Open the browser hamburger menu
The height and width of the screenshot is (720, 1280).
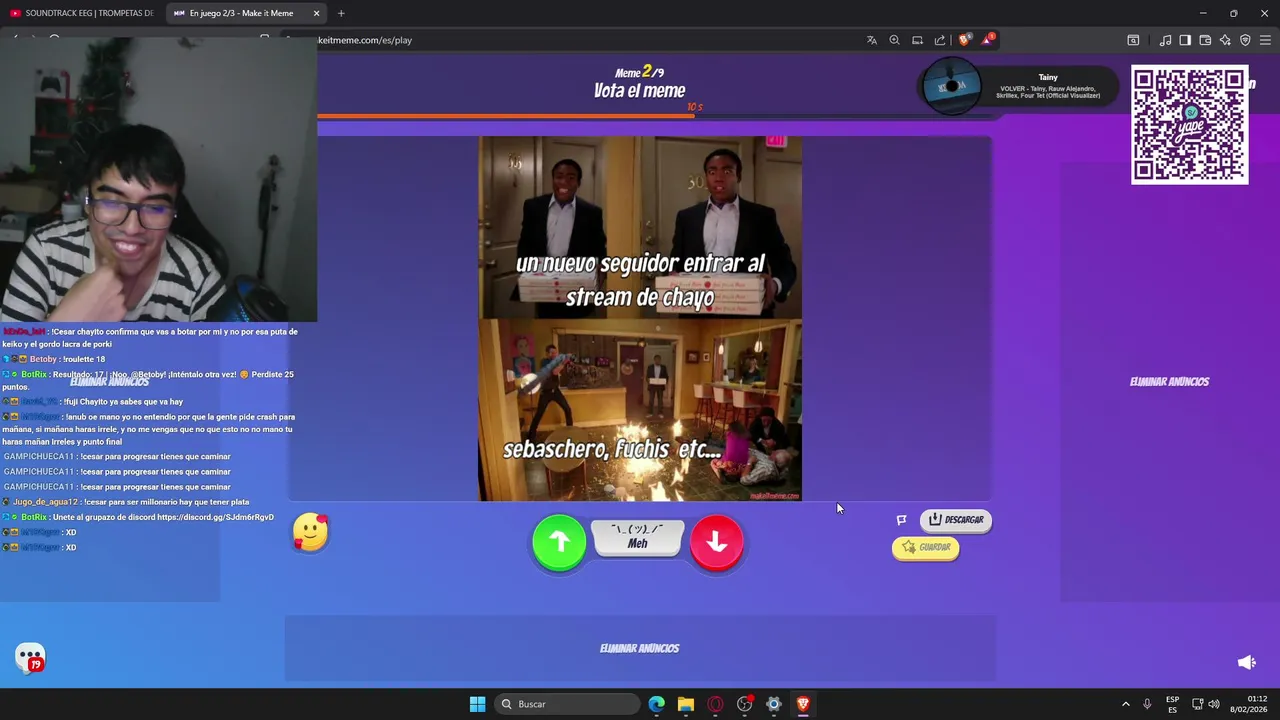[1265, 40]
